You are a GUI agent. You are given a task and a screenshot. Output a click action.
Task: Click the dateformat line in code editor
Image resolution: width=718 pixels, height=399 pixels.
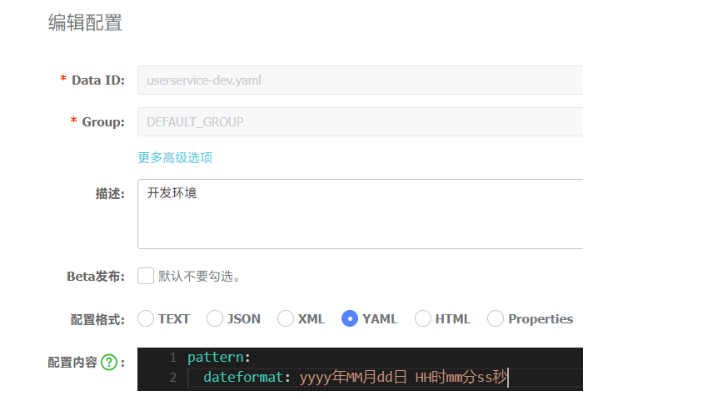356,377
